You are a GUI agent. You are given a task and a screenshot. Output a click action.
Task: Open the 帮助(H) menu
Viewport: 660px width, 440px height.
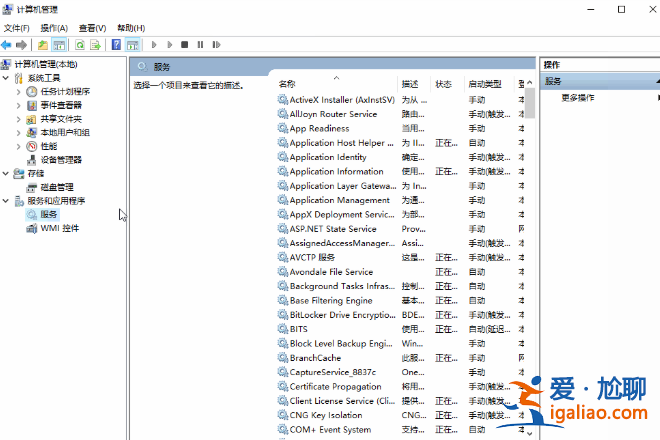pos(131,28)
